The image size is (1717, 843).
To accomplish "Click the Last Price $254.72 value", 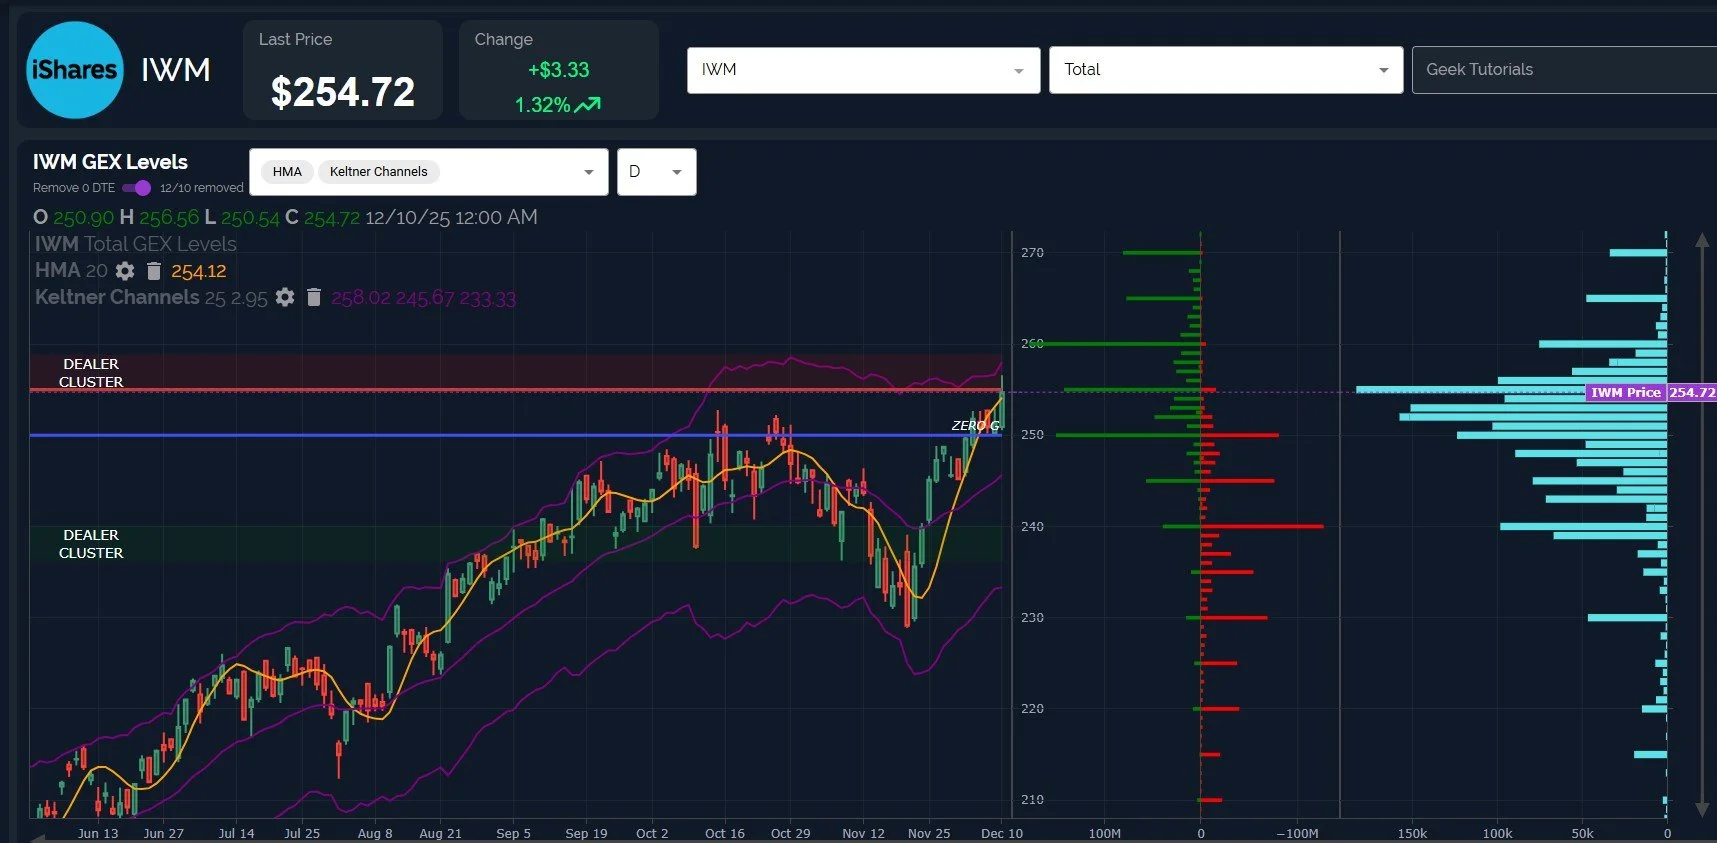I will point(343,92).
